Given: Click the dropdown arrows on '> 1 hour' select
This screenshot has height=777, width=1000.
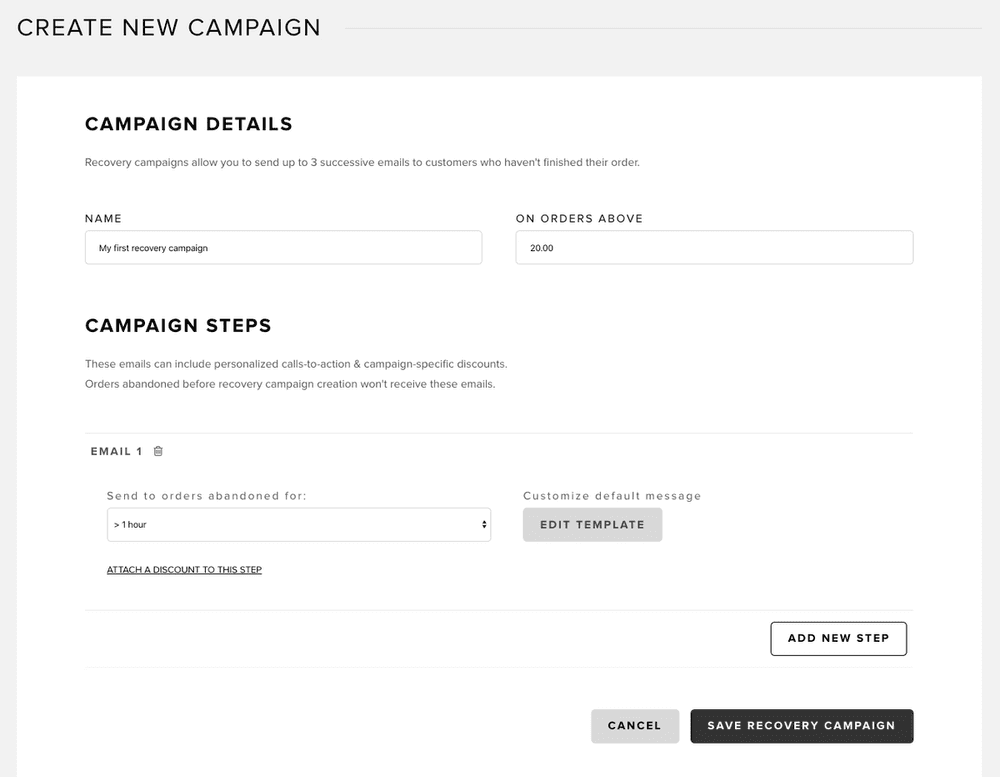Looking at the screenshot, I should coord(484,524).
